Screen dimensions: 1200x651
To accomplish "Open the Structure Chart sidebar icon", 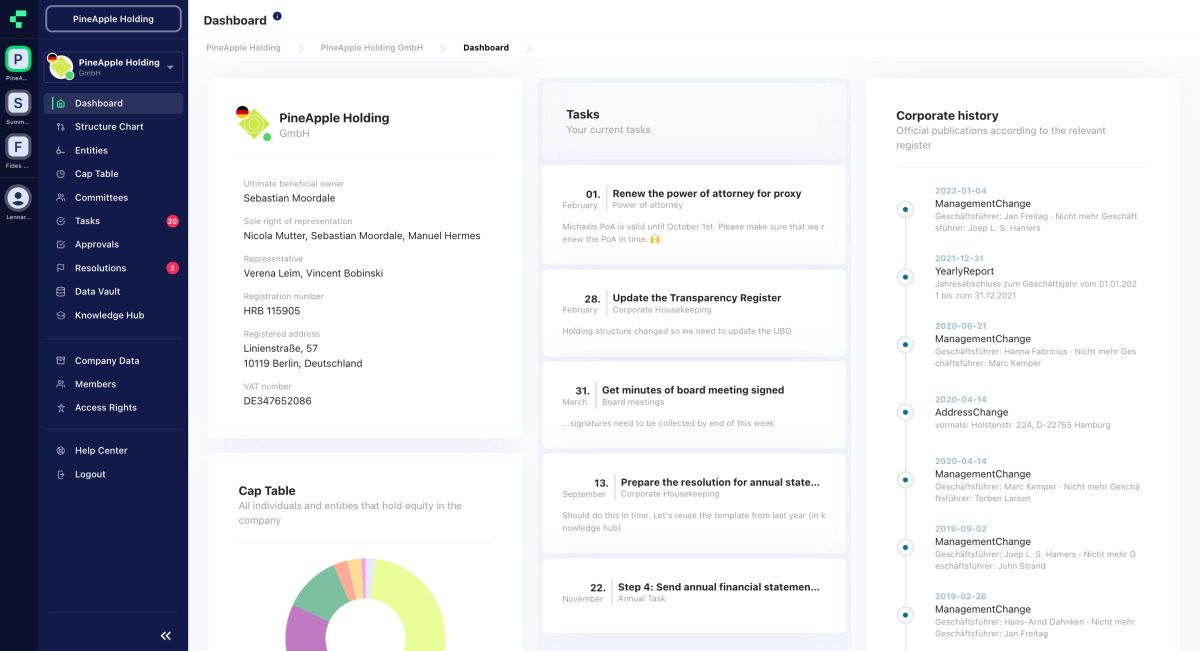I will point(61,127).
